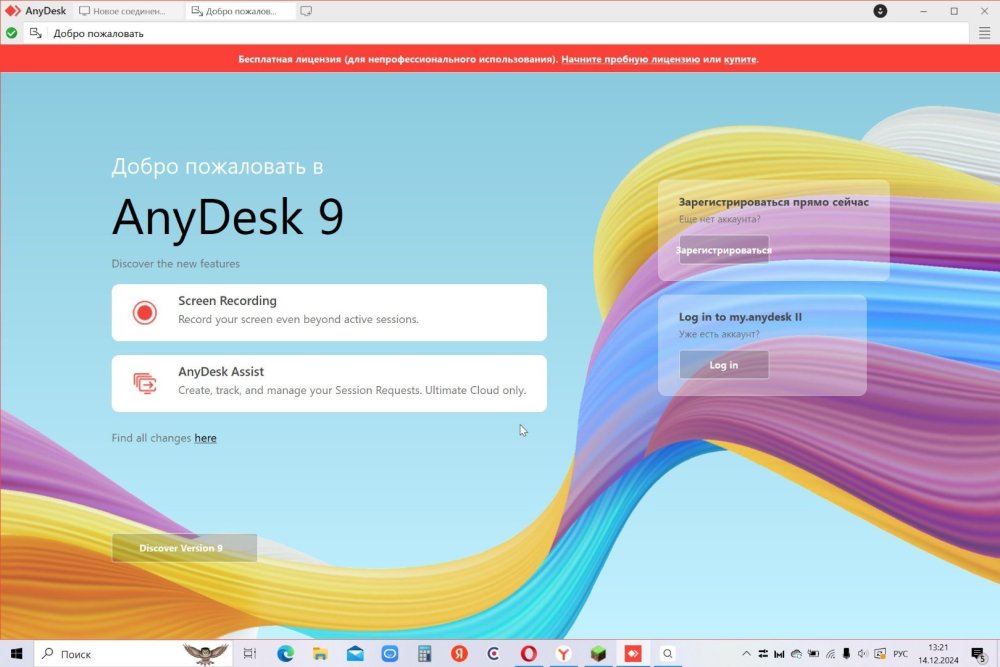This screenshot has width=1000, height=667.
Task: Open the green cube app on taskbar
Action: click(598, 654)
